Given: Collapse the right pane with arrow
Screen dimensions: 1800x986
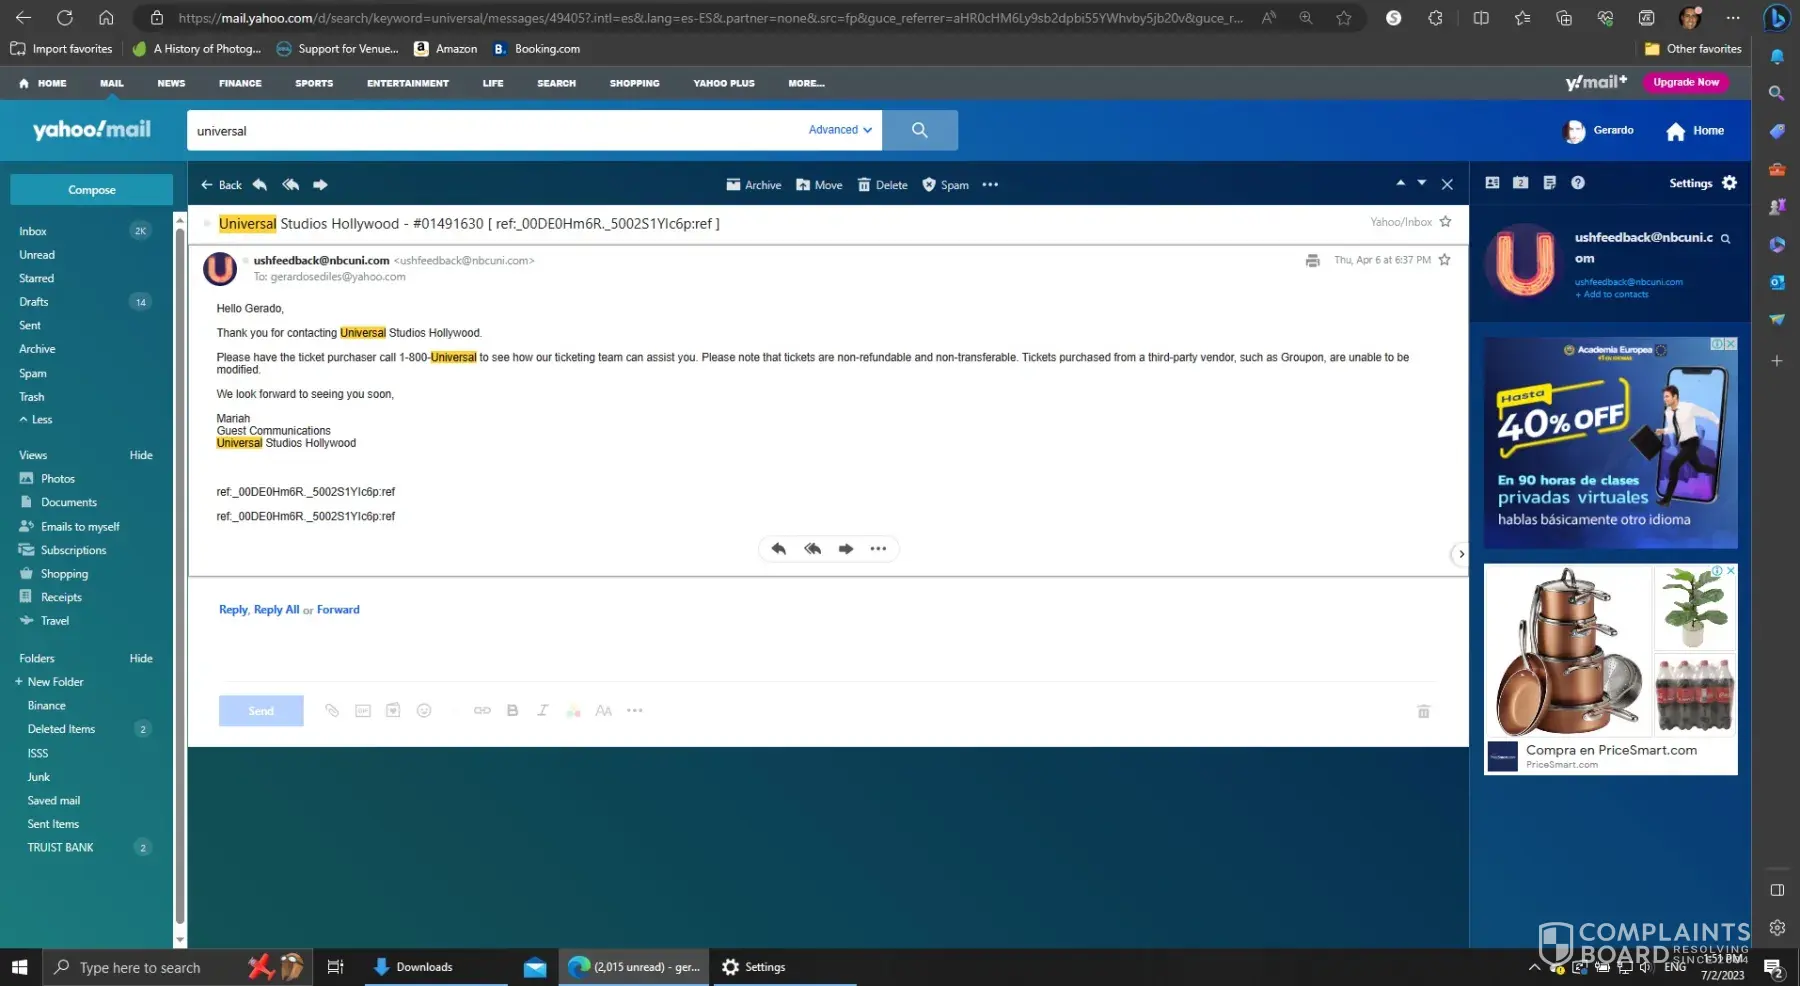Looking at the screenshot, I should [x=1461, y=554].
